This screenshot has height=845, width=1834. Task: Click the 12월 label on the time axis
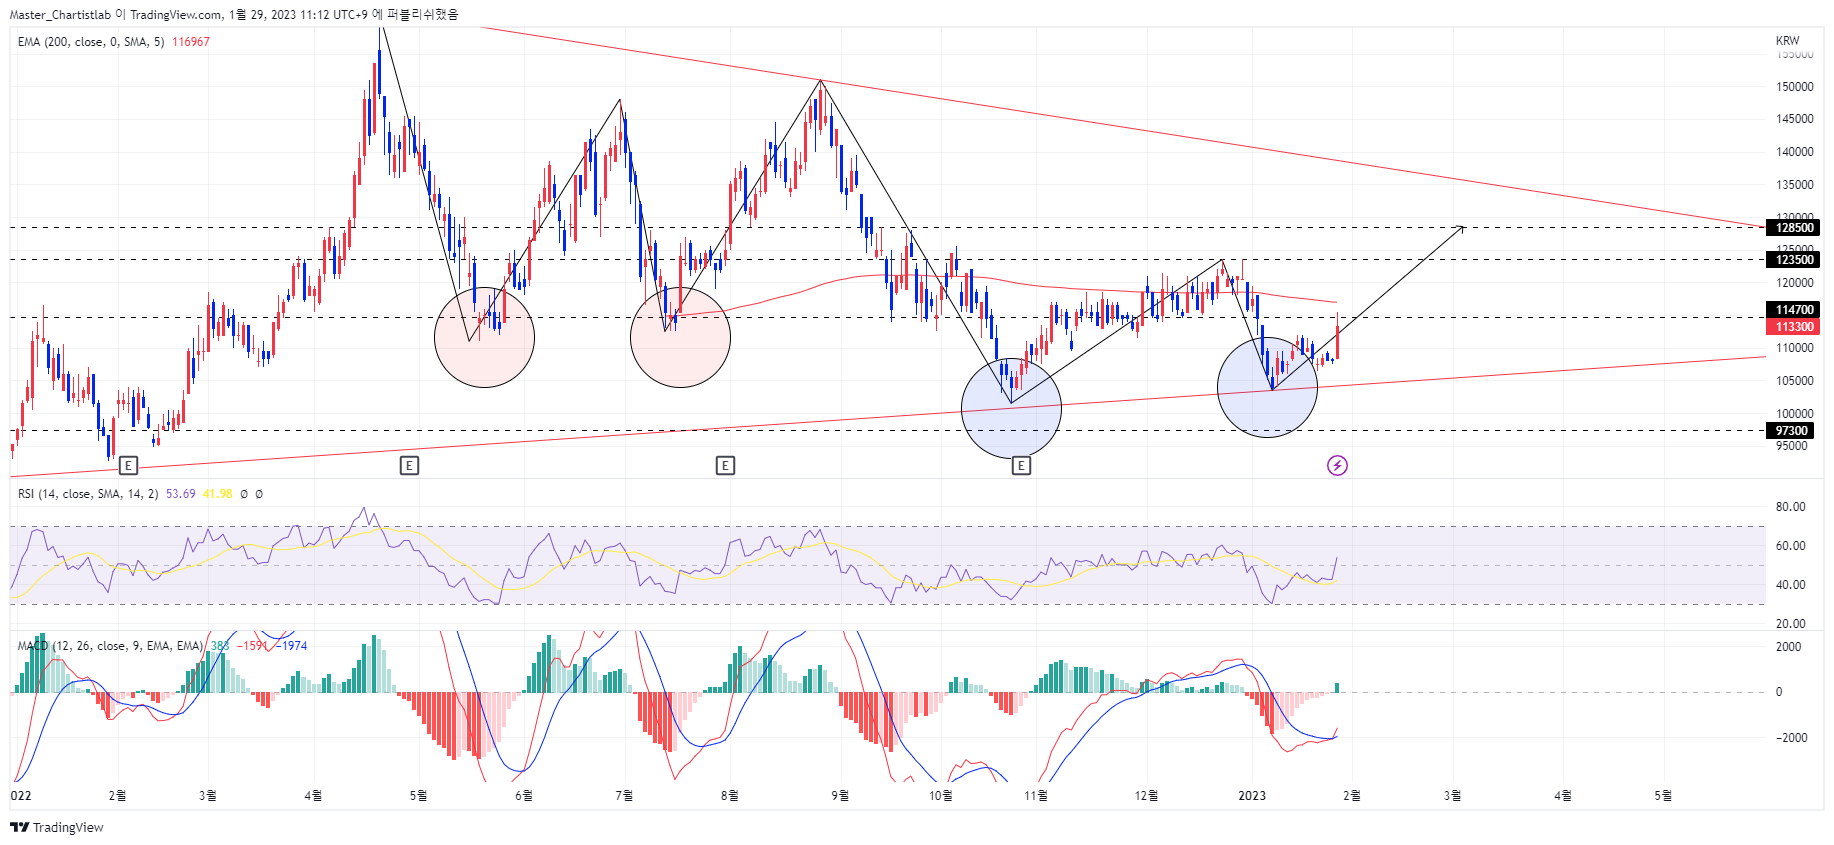click(x=1146, y=796)
